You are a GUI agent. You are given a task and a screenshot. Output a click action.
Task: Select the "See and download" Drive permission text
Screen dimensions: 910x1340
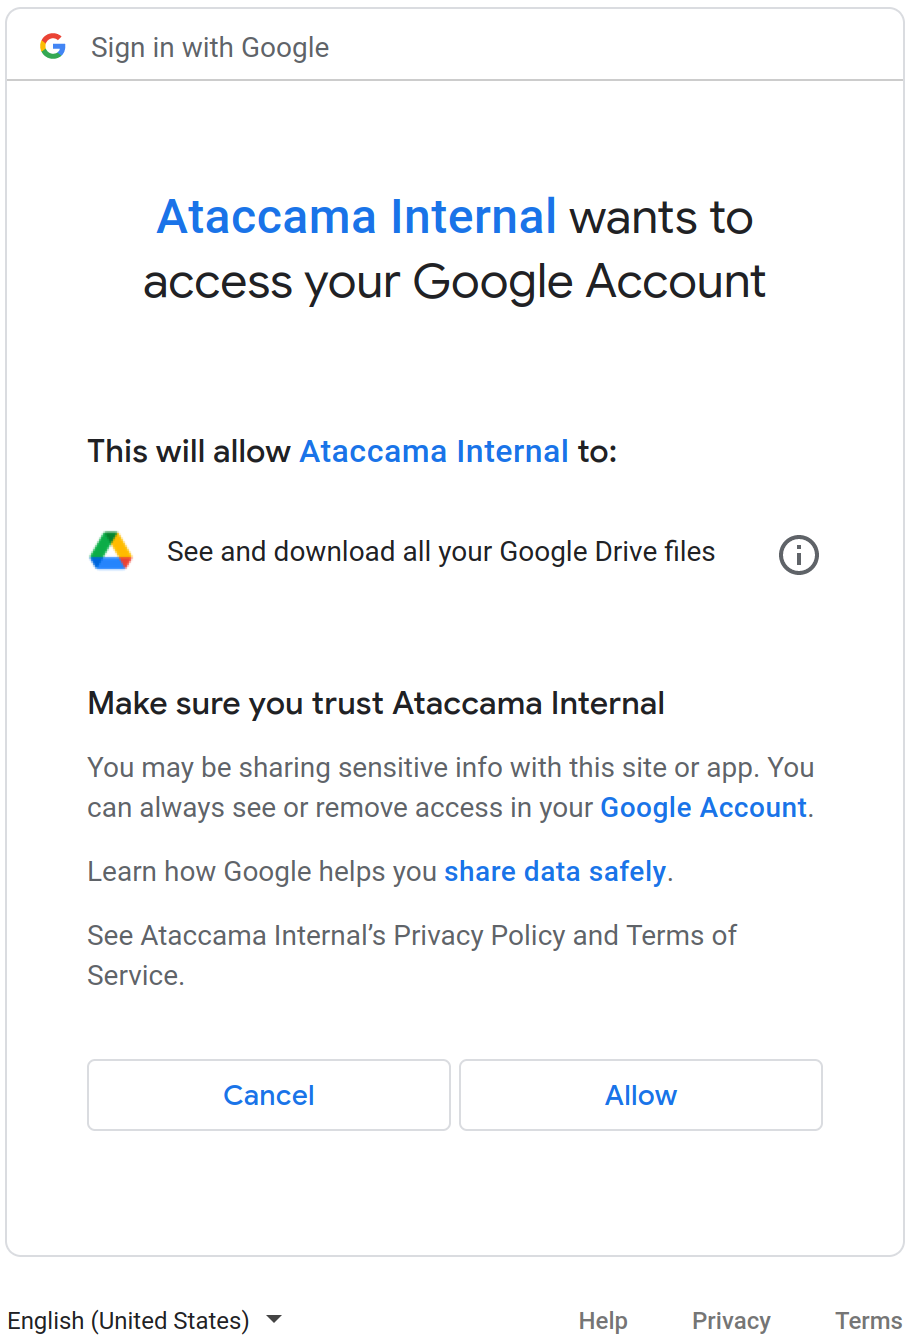[x=441, y=552]
